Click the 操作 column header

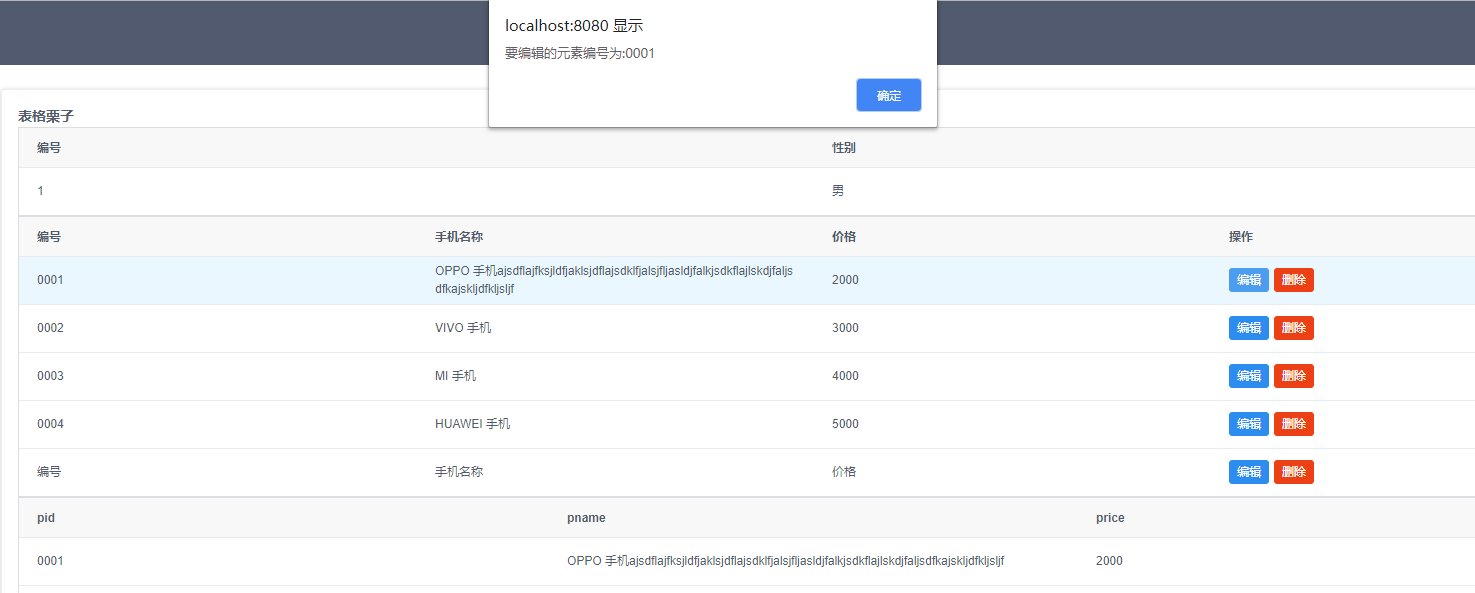tap(1241, 237)
